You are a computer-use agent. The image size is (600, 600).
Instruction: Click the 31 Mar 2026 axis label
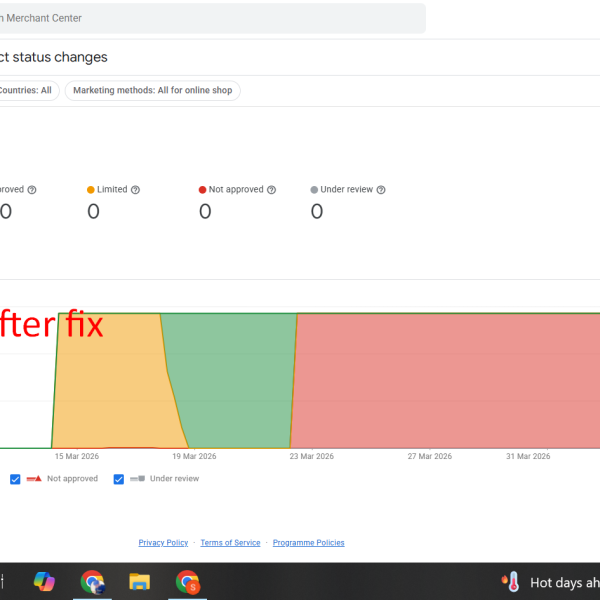coord(528,456)
